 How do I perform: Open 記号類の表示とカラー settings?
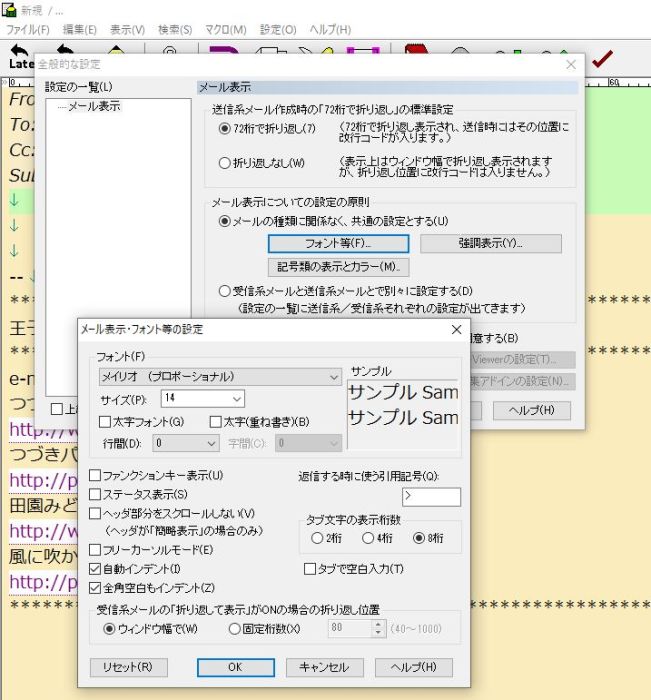coord(338,267)
